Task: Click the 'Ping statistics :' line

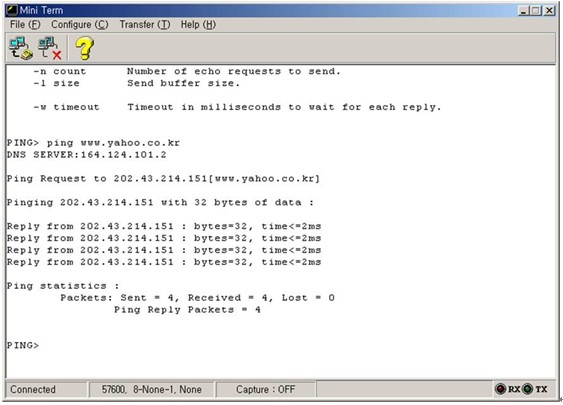Action: (63, 286)
